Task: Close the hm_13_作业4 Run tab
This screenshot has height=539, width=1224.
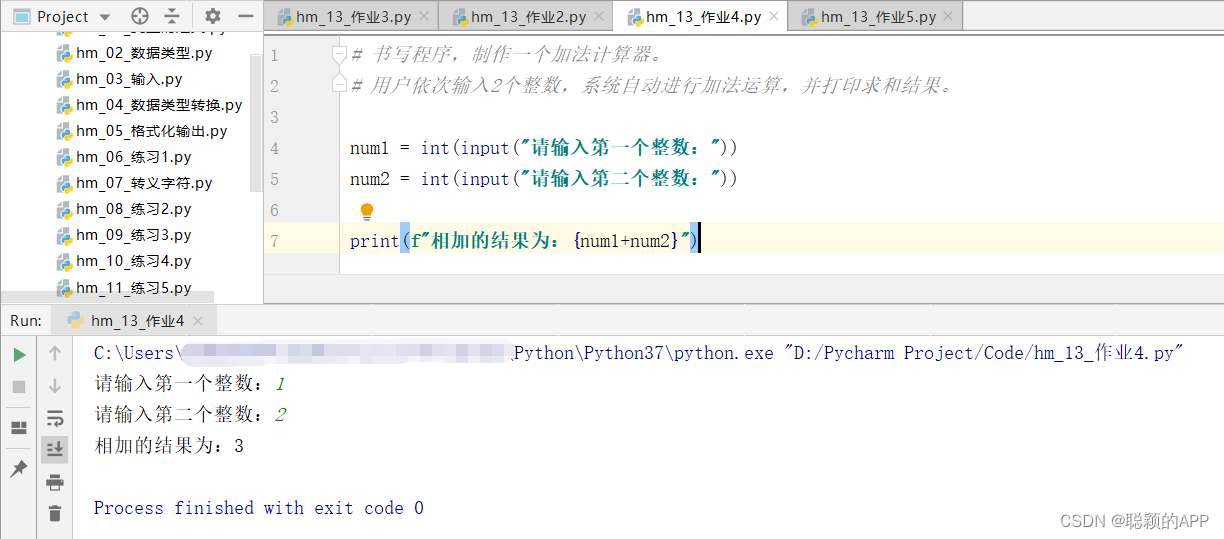Action: (198, 321)
